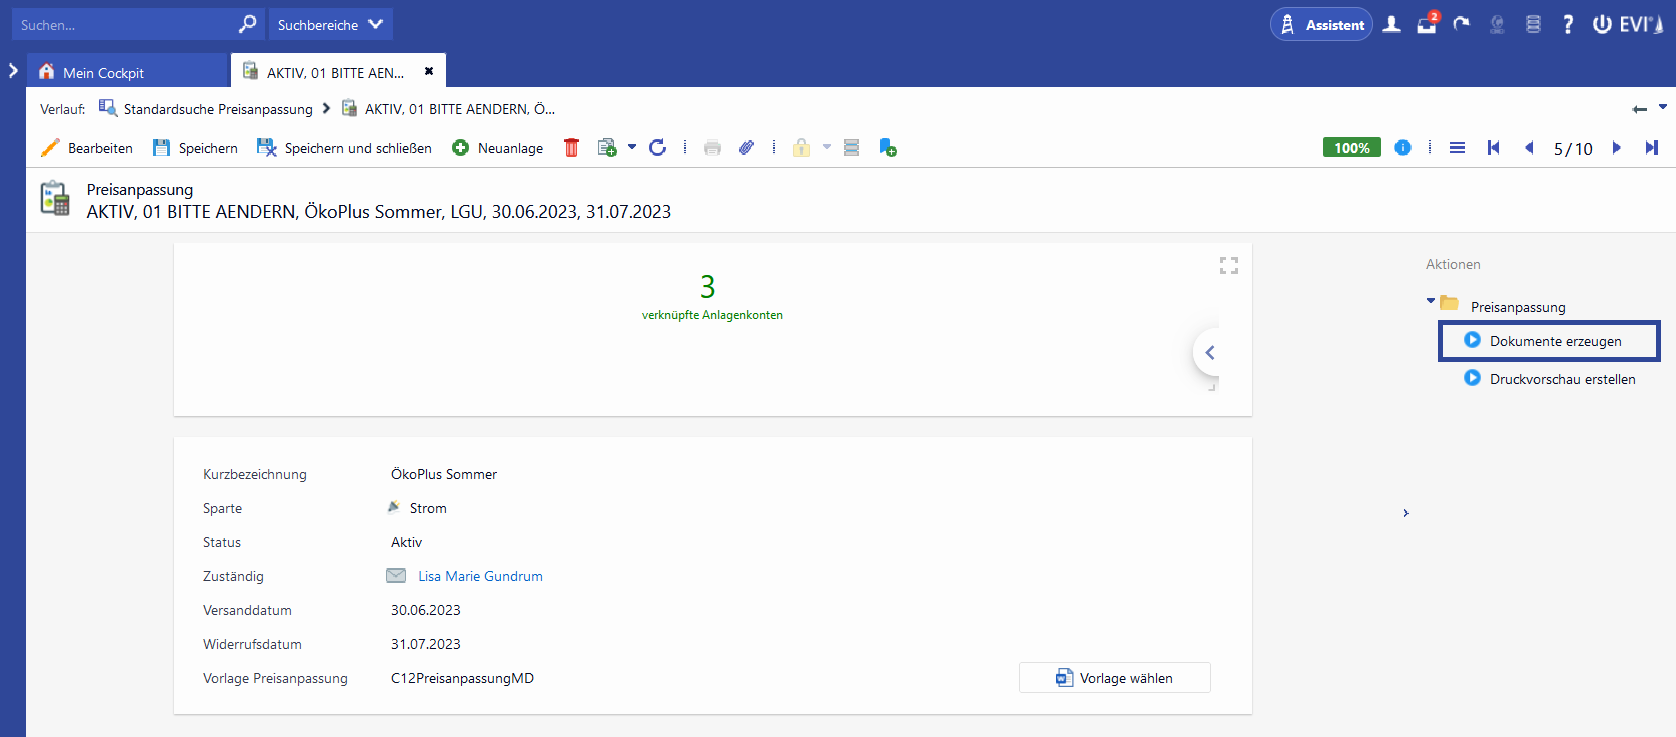1676x737 pixels.
Task: Open dropdown arrow beside copy icon
Action: 632,148
